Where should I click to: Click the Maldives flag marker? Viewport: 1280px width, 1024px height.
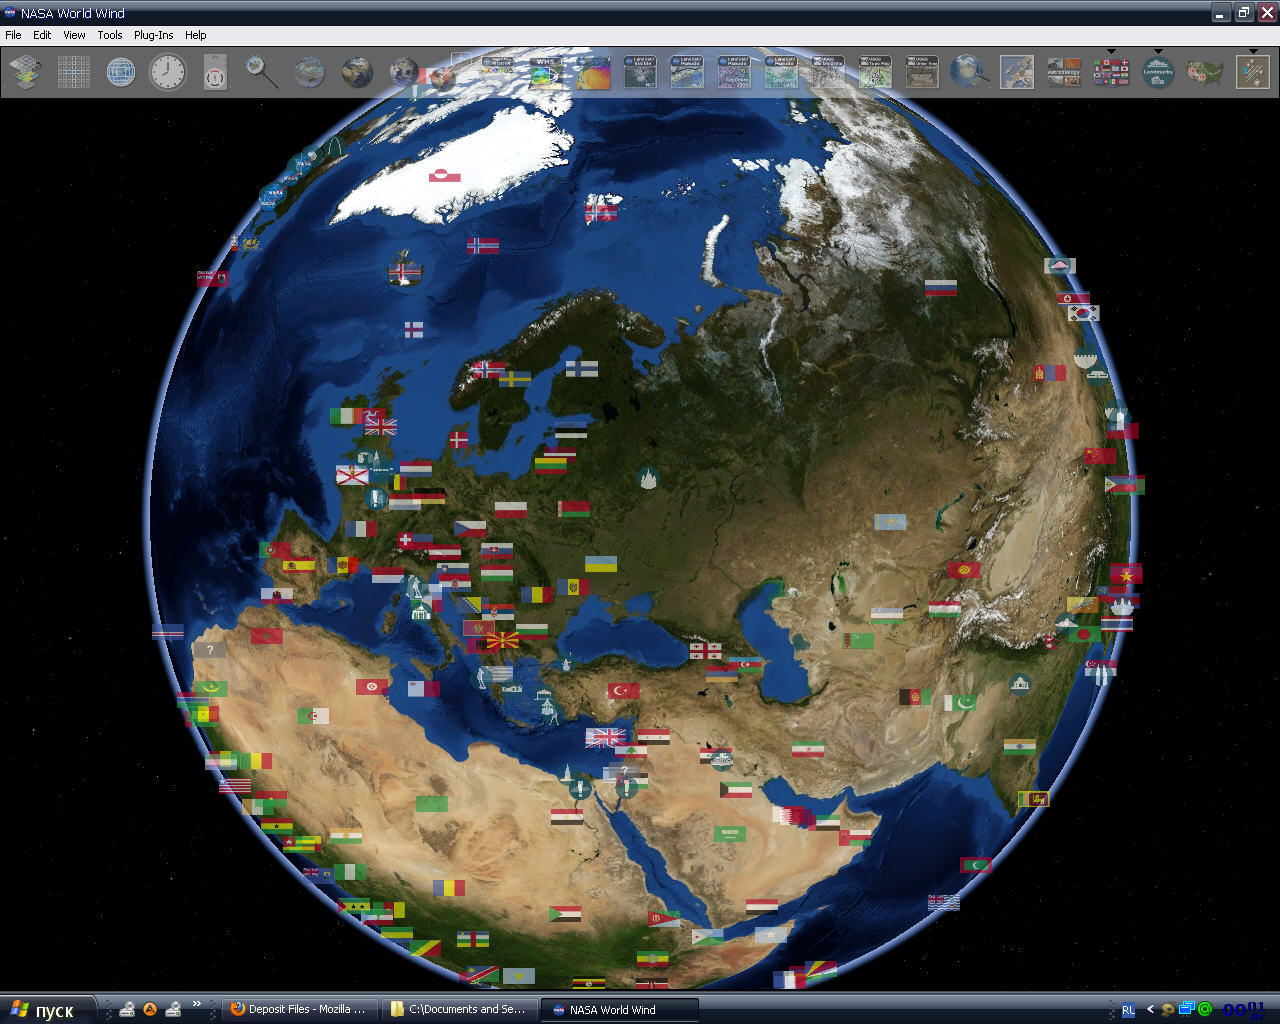pyautogui.click(x=976, y=864)
